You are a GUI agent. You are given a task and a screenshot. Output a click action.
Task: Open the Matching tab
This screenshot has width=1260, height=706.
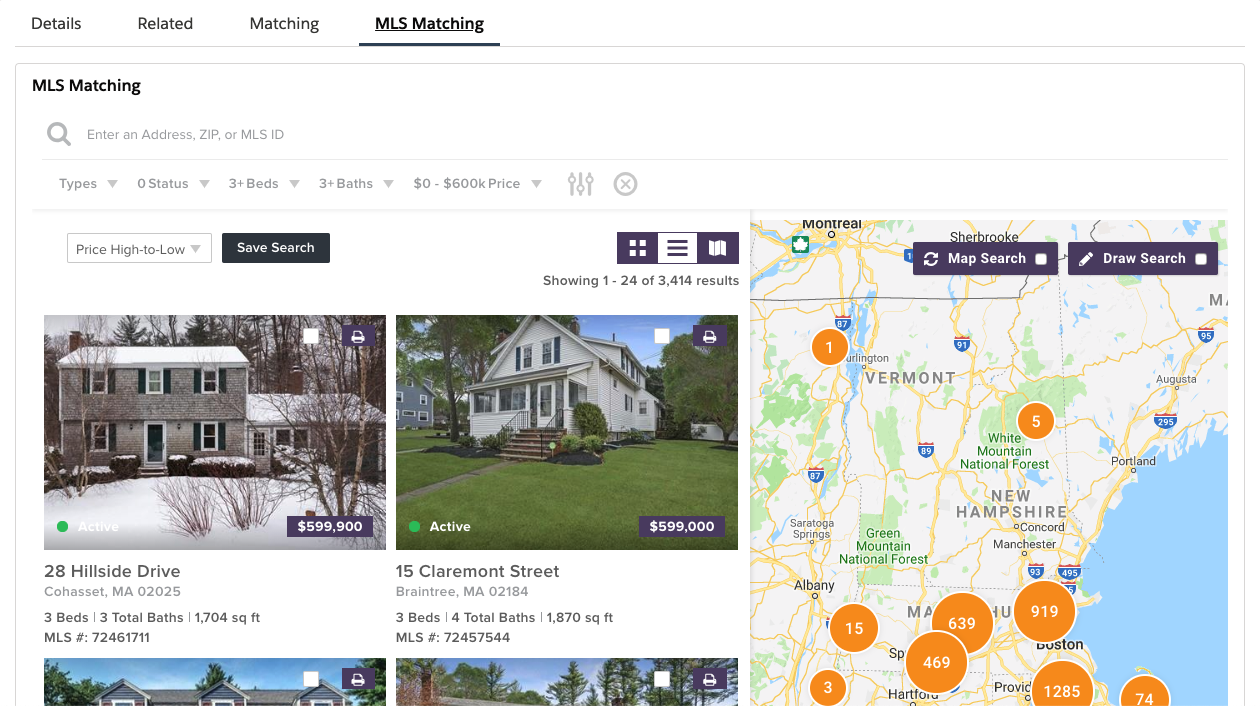284,23
